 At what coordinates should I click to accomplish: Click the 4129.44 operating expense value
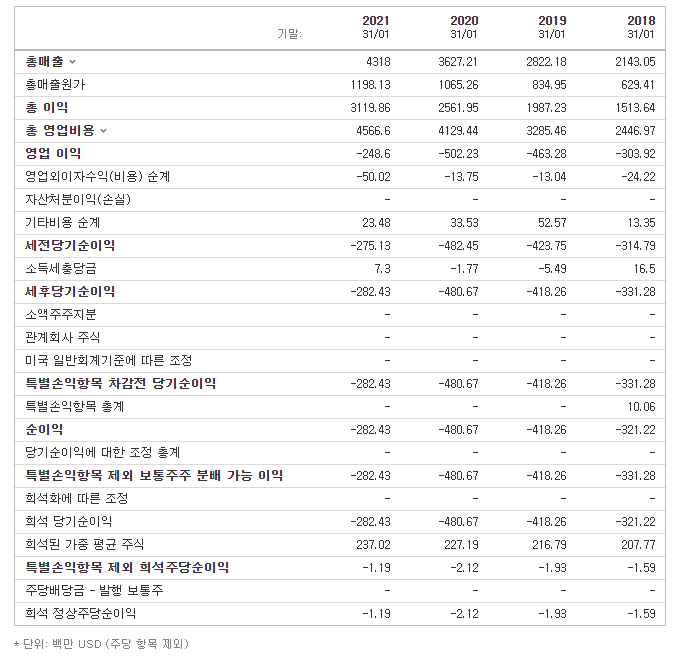click(x=458, y=131)
